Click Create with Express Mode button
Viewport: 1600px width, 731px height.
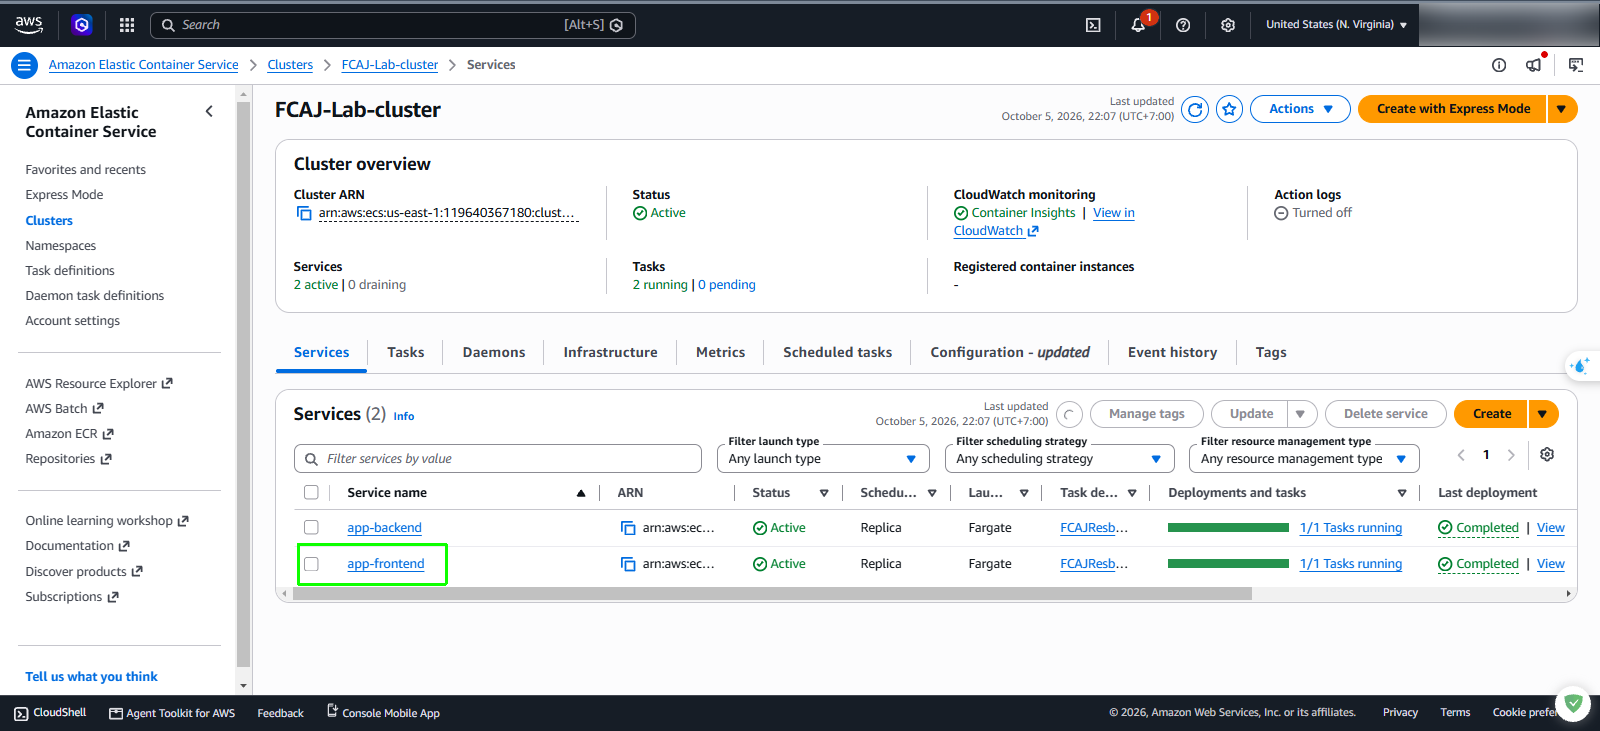click(x=1453, y=109)
